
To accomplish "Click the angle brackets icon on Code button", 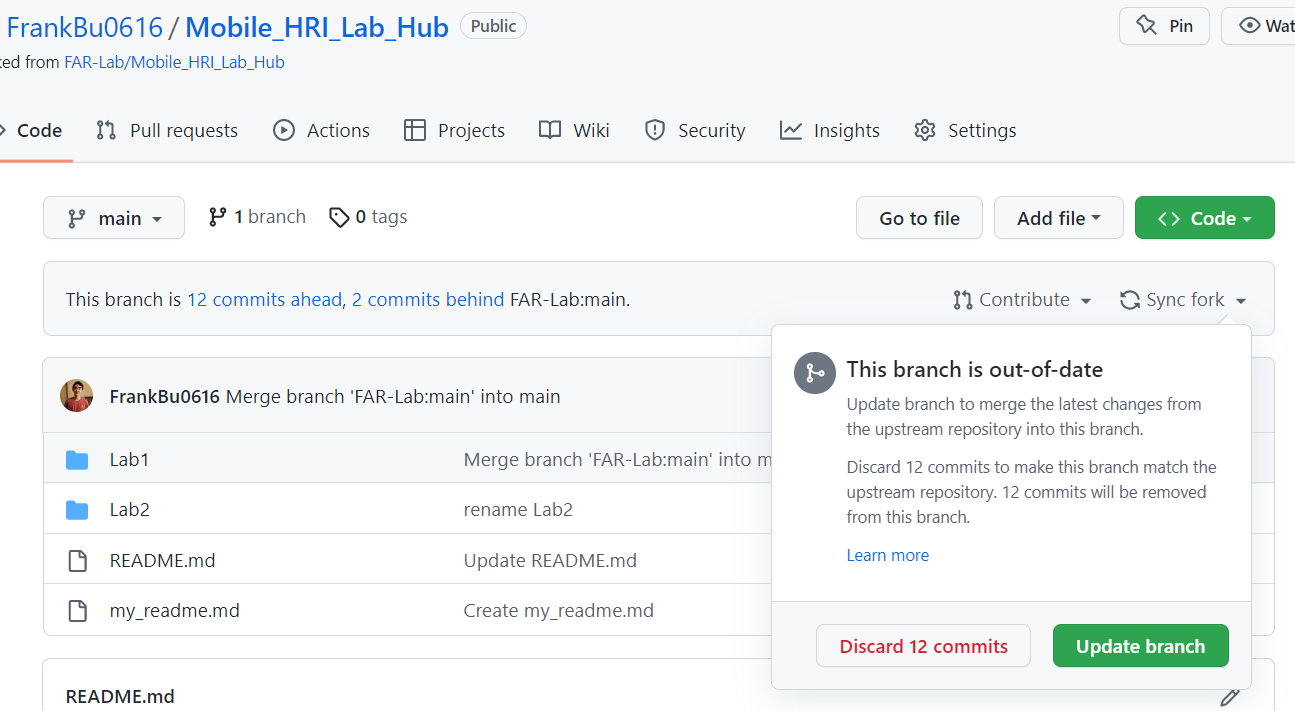I will click(x=1168, y=218).
